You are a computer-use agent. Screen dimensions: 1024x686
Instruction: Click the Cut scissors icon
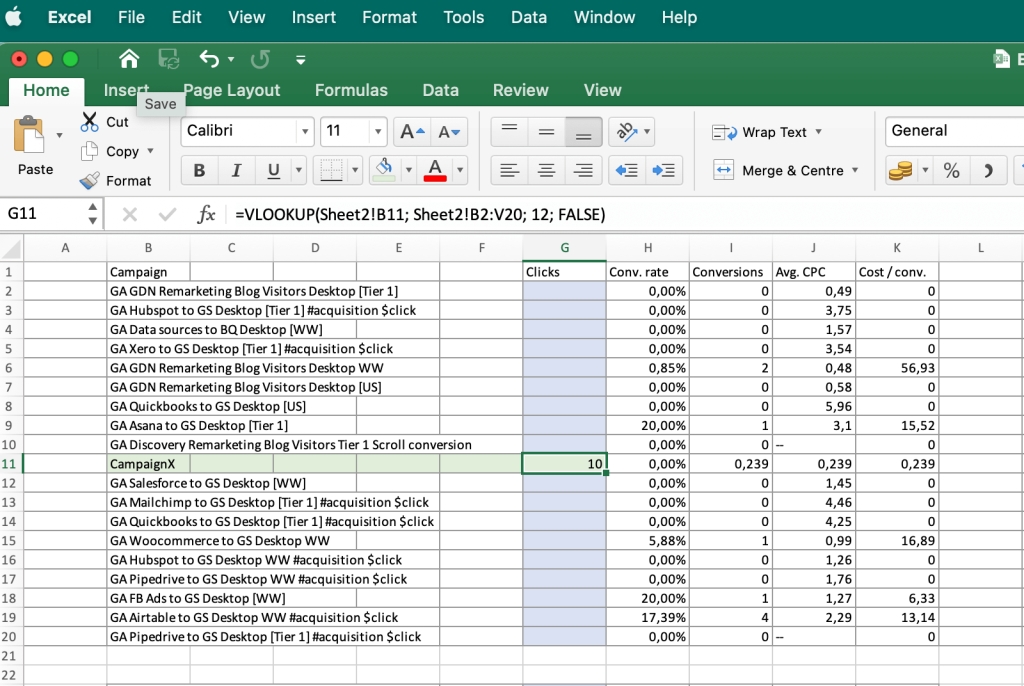click(x=89, y=122)
